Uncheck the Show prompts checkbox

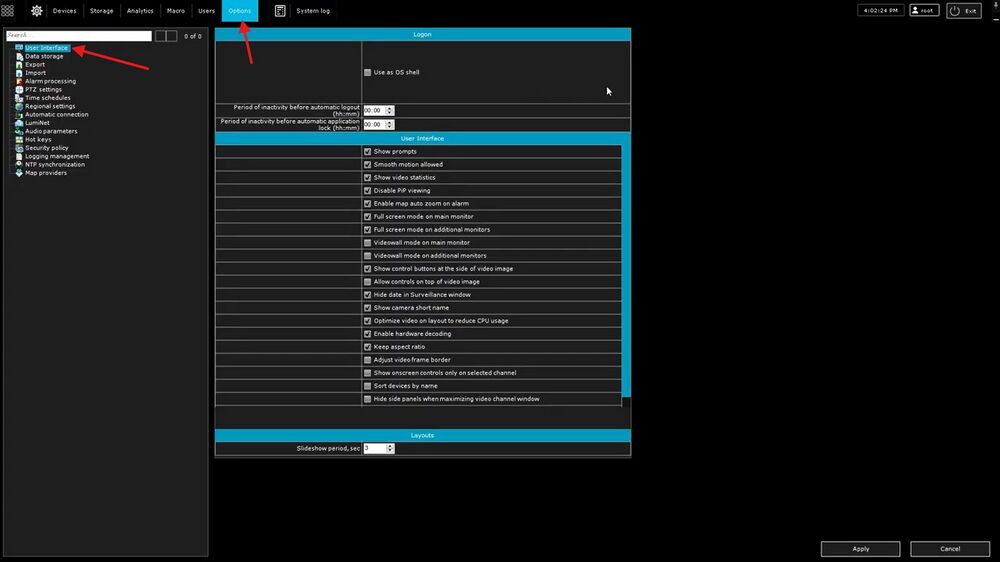367,151
